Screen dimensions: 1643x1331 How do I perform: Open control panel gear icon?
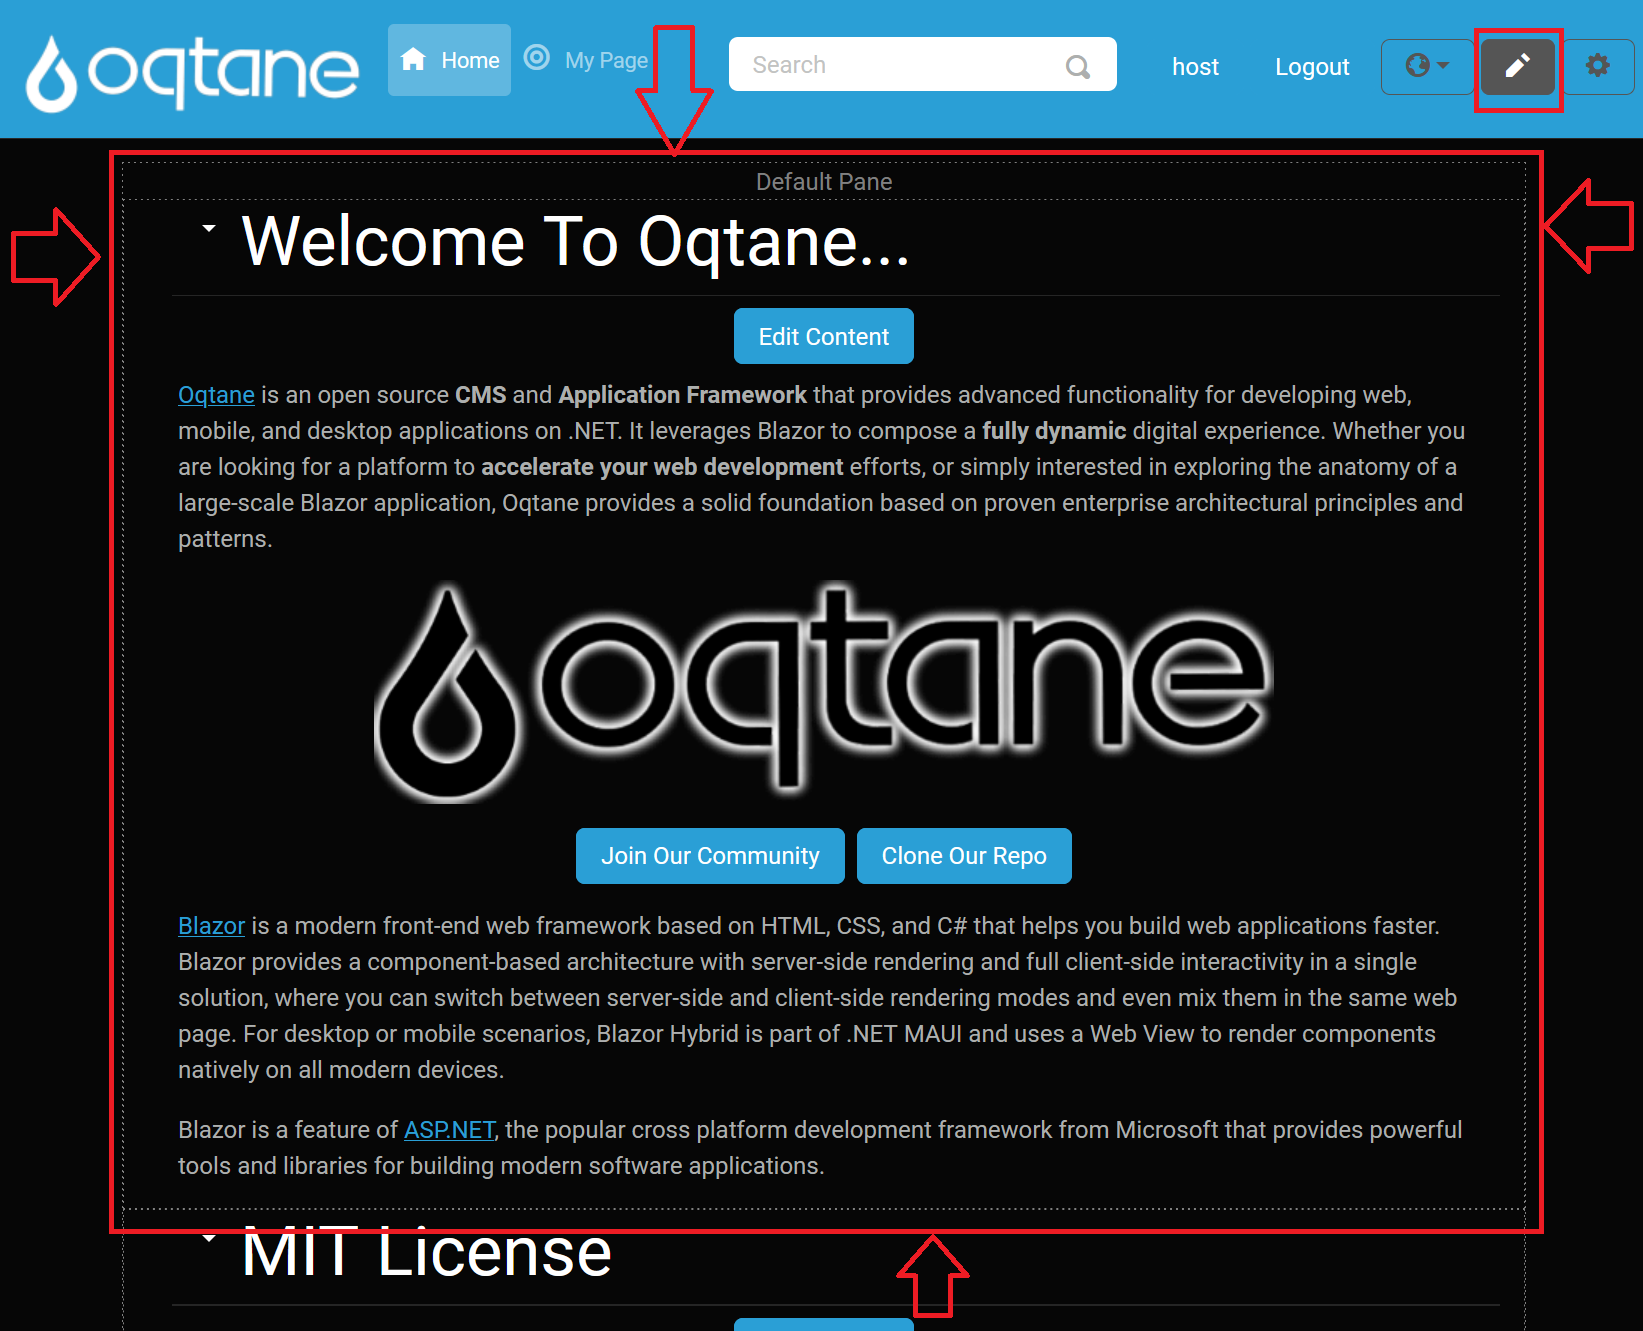(1598, 66)
